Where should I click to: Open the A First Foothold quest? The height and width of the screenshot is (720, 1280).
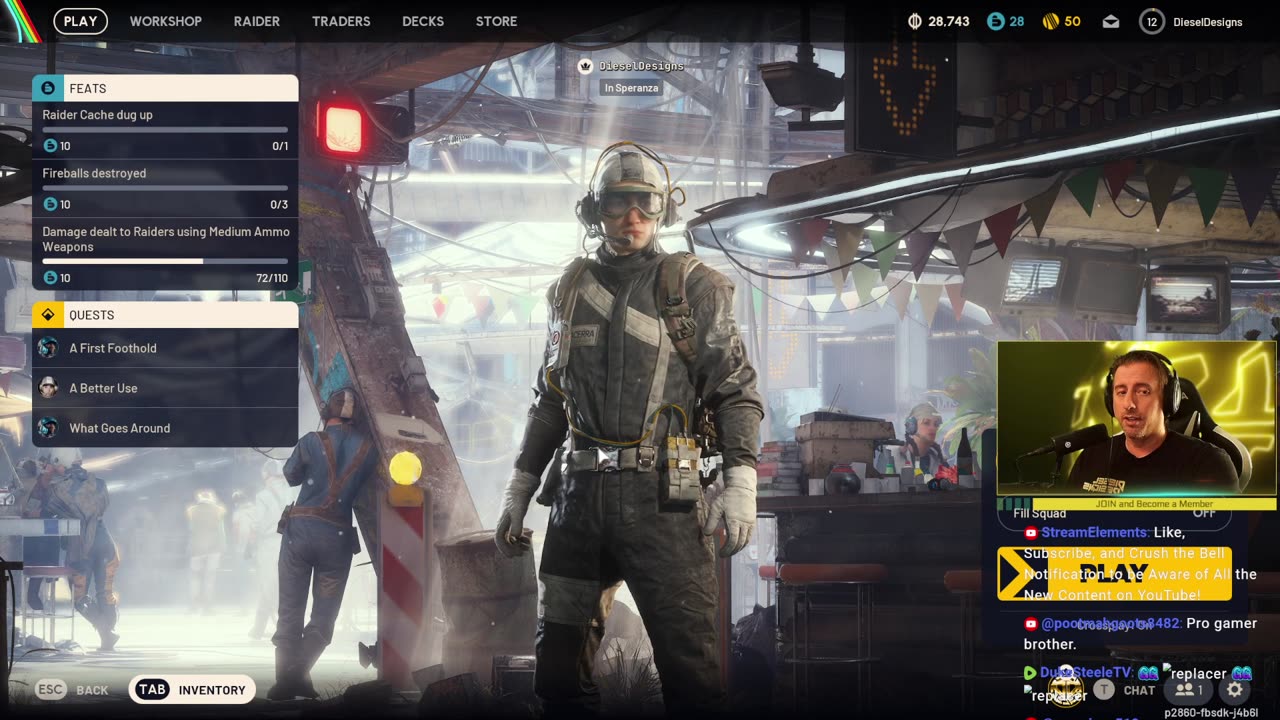tap(165, 348)
